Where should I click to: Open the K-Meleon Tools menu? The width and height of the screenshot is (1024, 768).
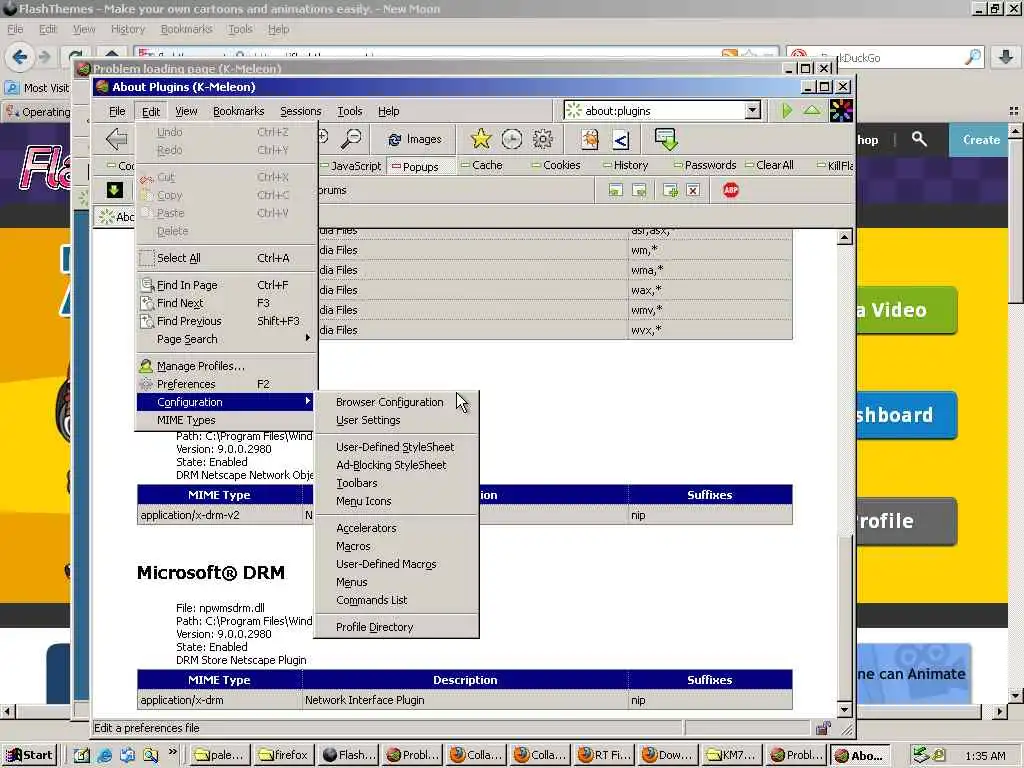pyautogui.click(x=349, y=111)
